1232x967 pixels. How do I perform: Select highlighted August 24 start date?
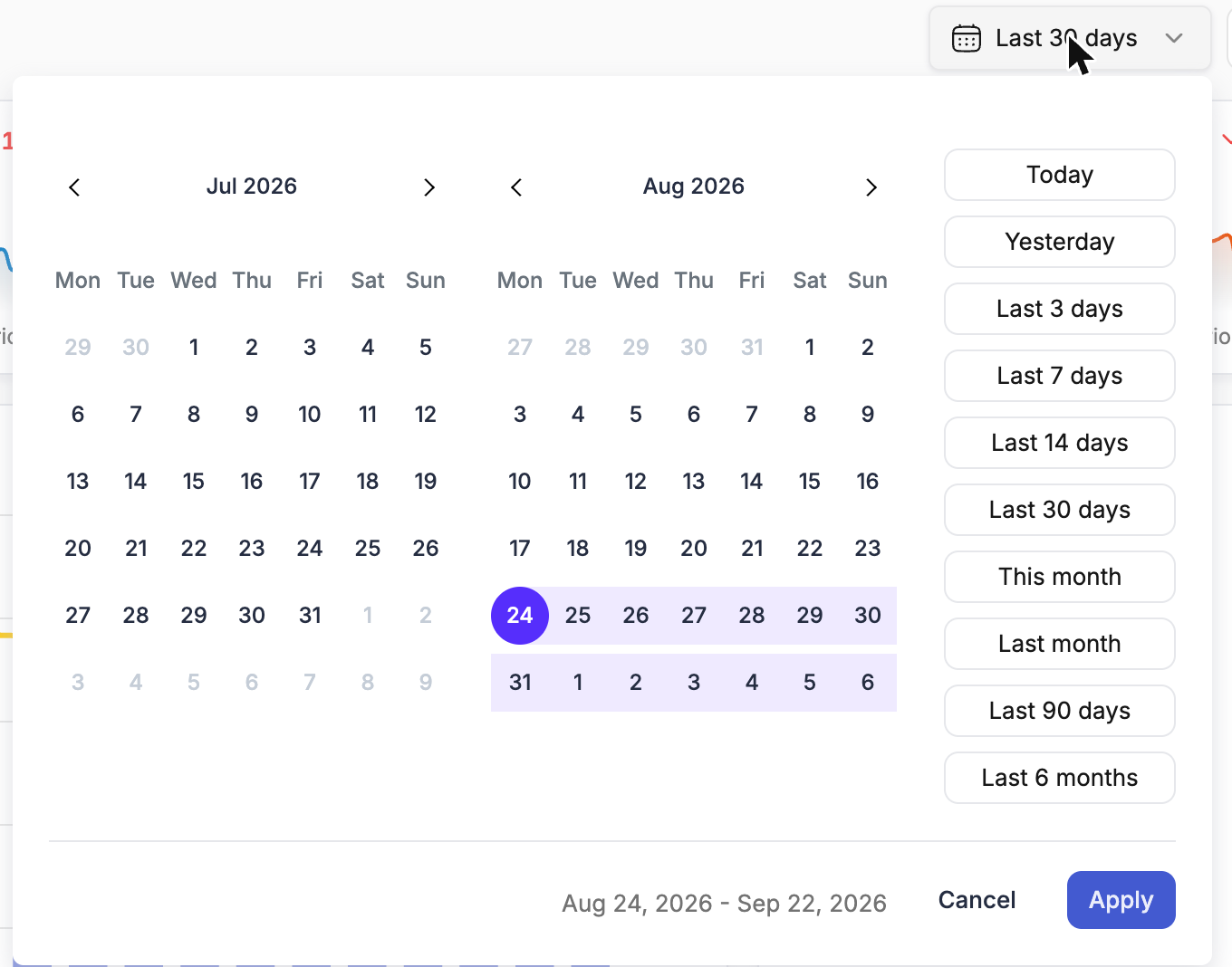(520, 615)
